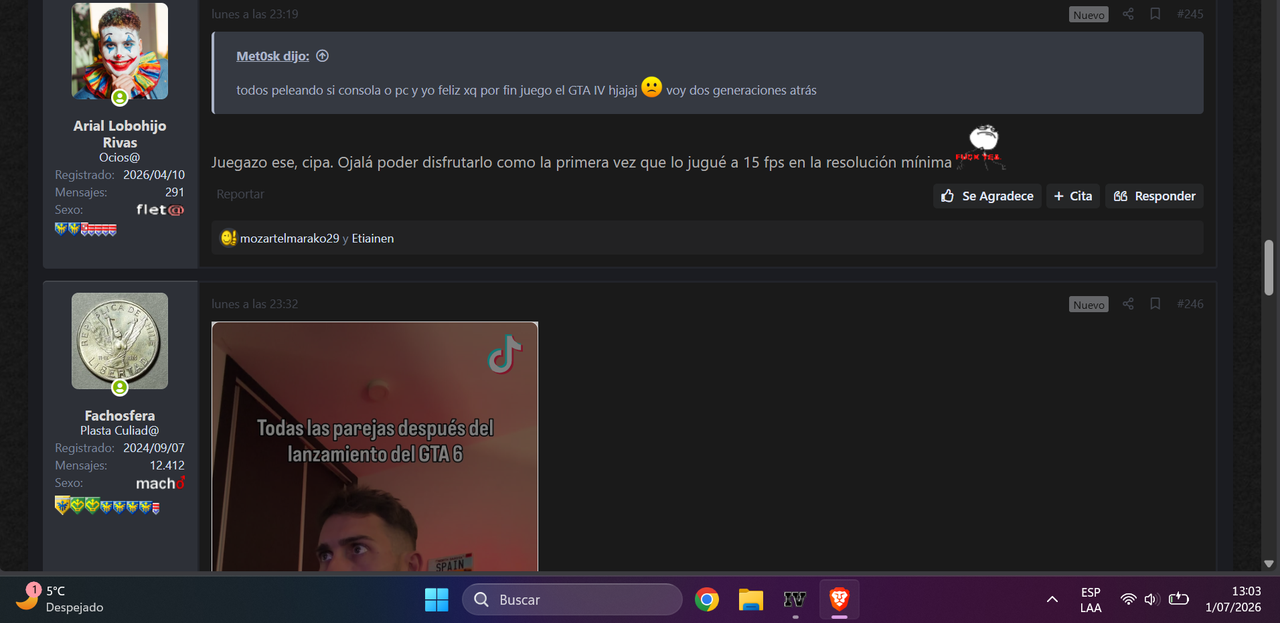Image resolution: width=1280 pixels, height=623 pixels.
Task: Open GTA IV app from taskbar
Action: pyautogui.click(x=795, y=599)
